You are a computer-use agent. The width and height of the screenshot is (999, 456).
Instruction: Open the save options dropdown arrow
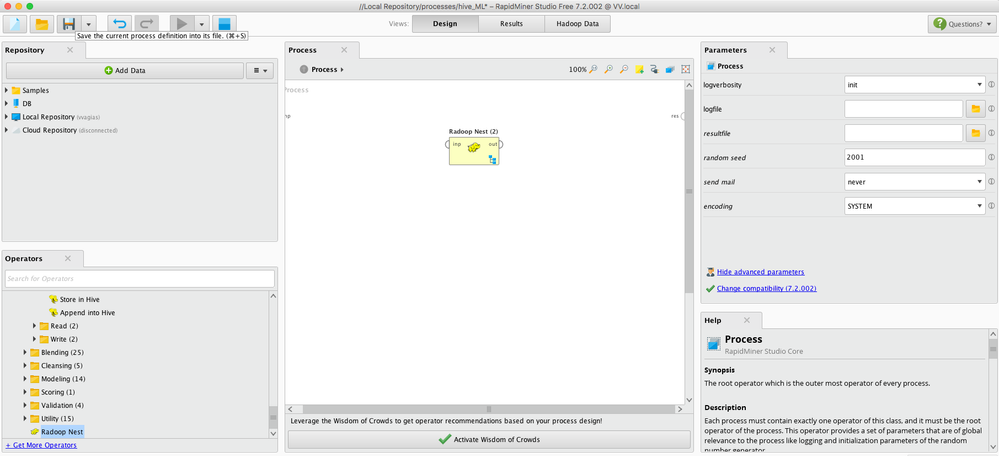click(89, 24)
